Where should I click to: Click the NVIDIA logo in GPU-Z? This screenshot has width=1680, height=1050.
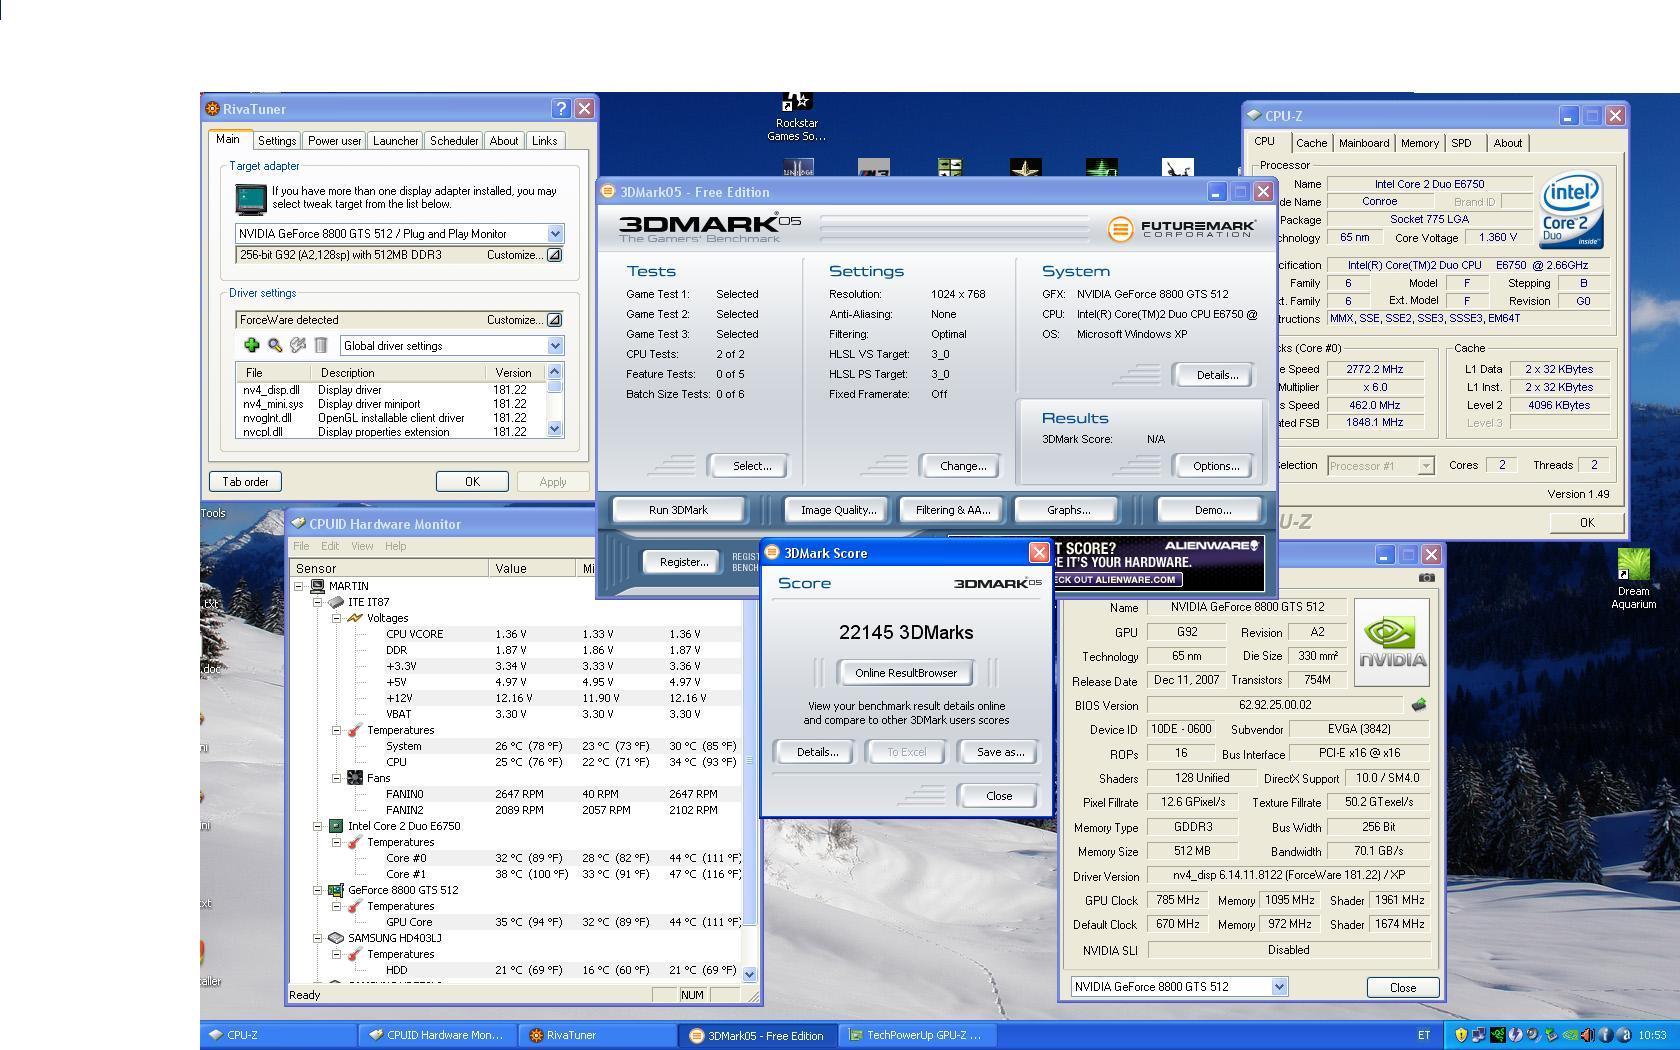1392,643
